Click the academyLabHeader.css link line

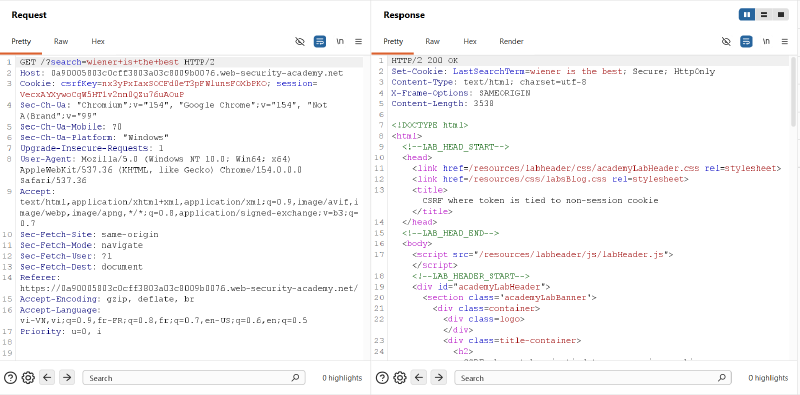click(x=597, y=168)
